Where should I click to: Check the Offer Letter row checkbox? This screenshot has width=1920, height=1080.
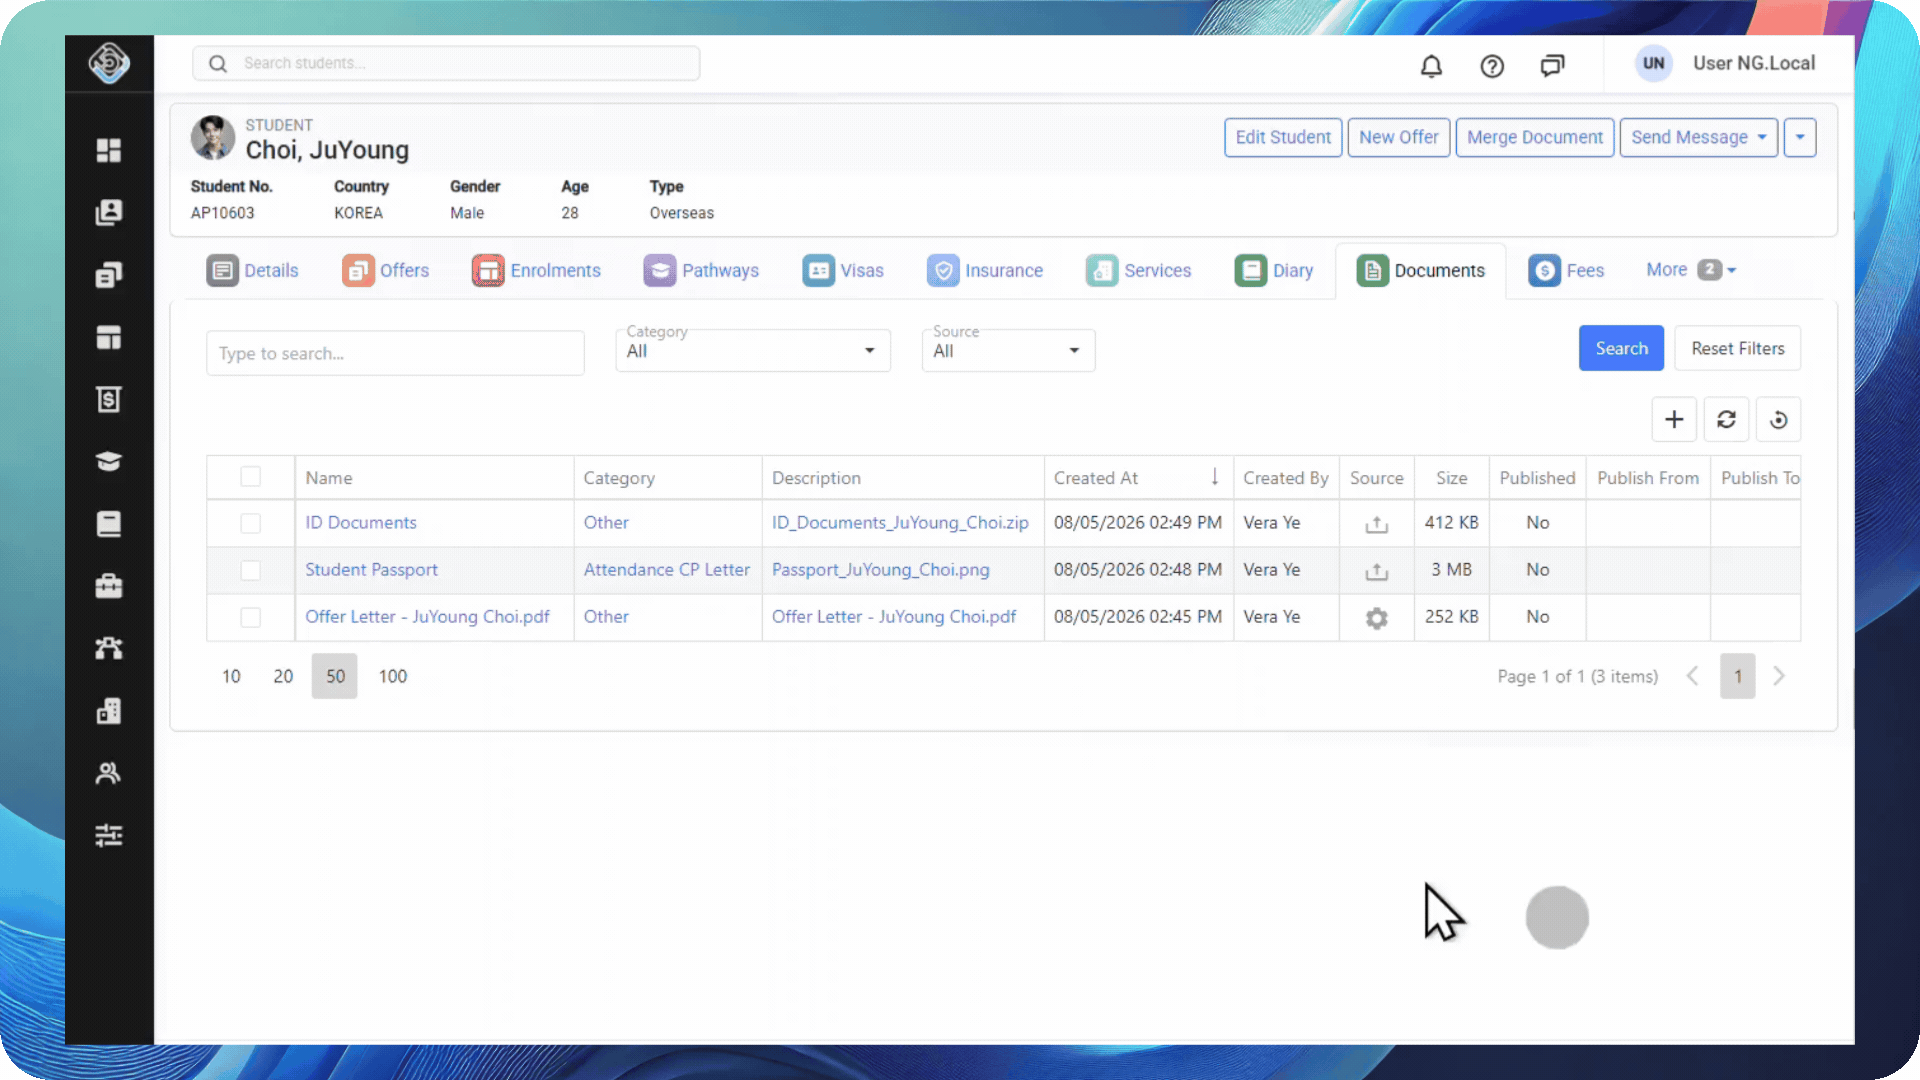coord(250,617)
